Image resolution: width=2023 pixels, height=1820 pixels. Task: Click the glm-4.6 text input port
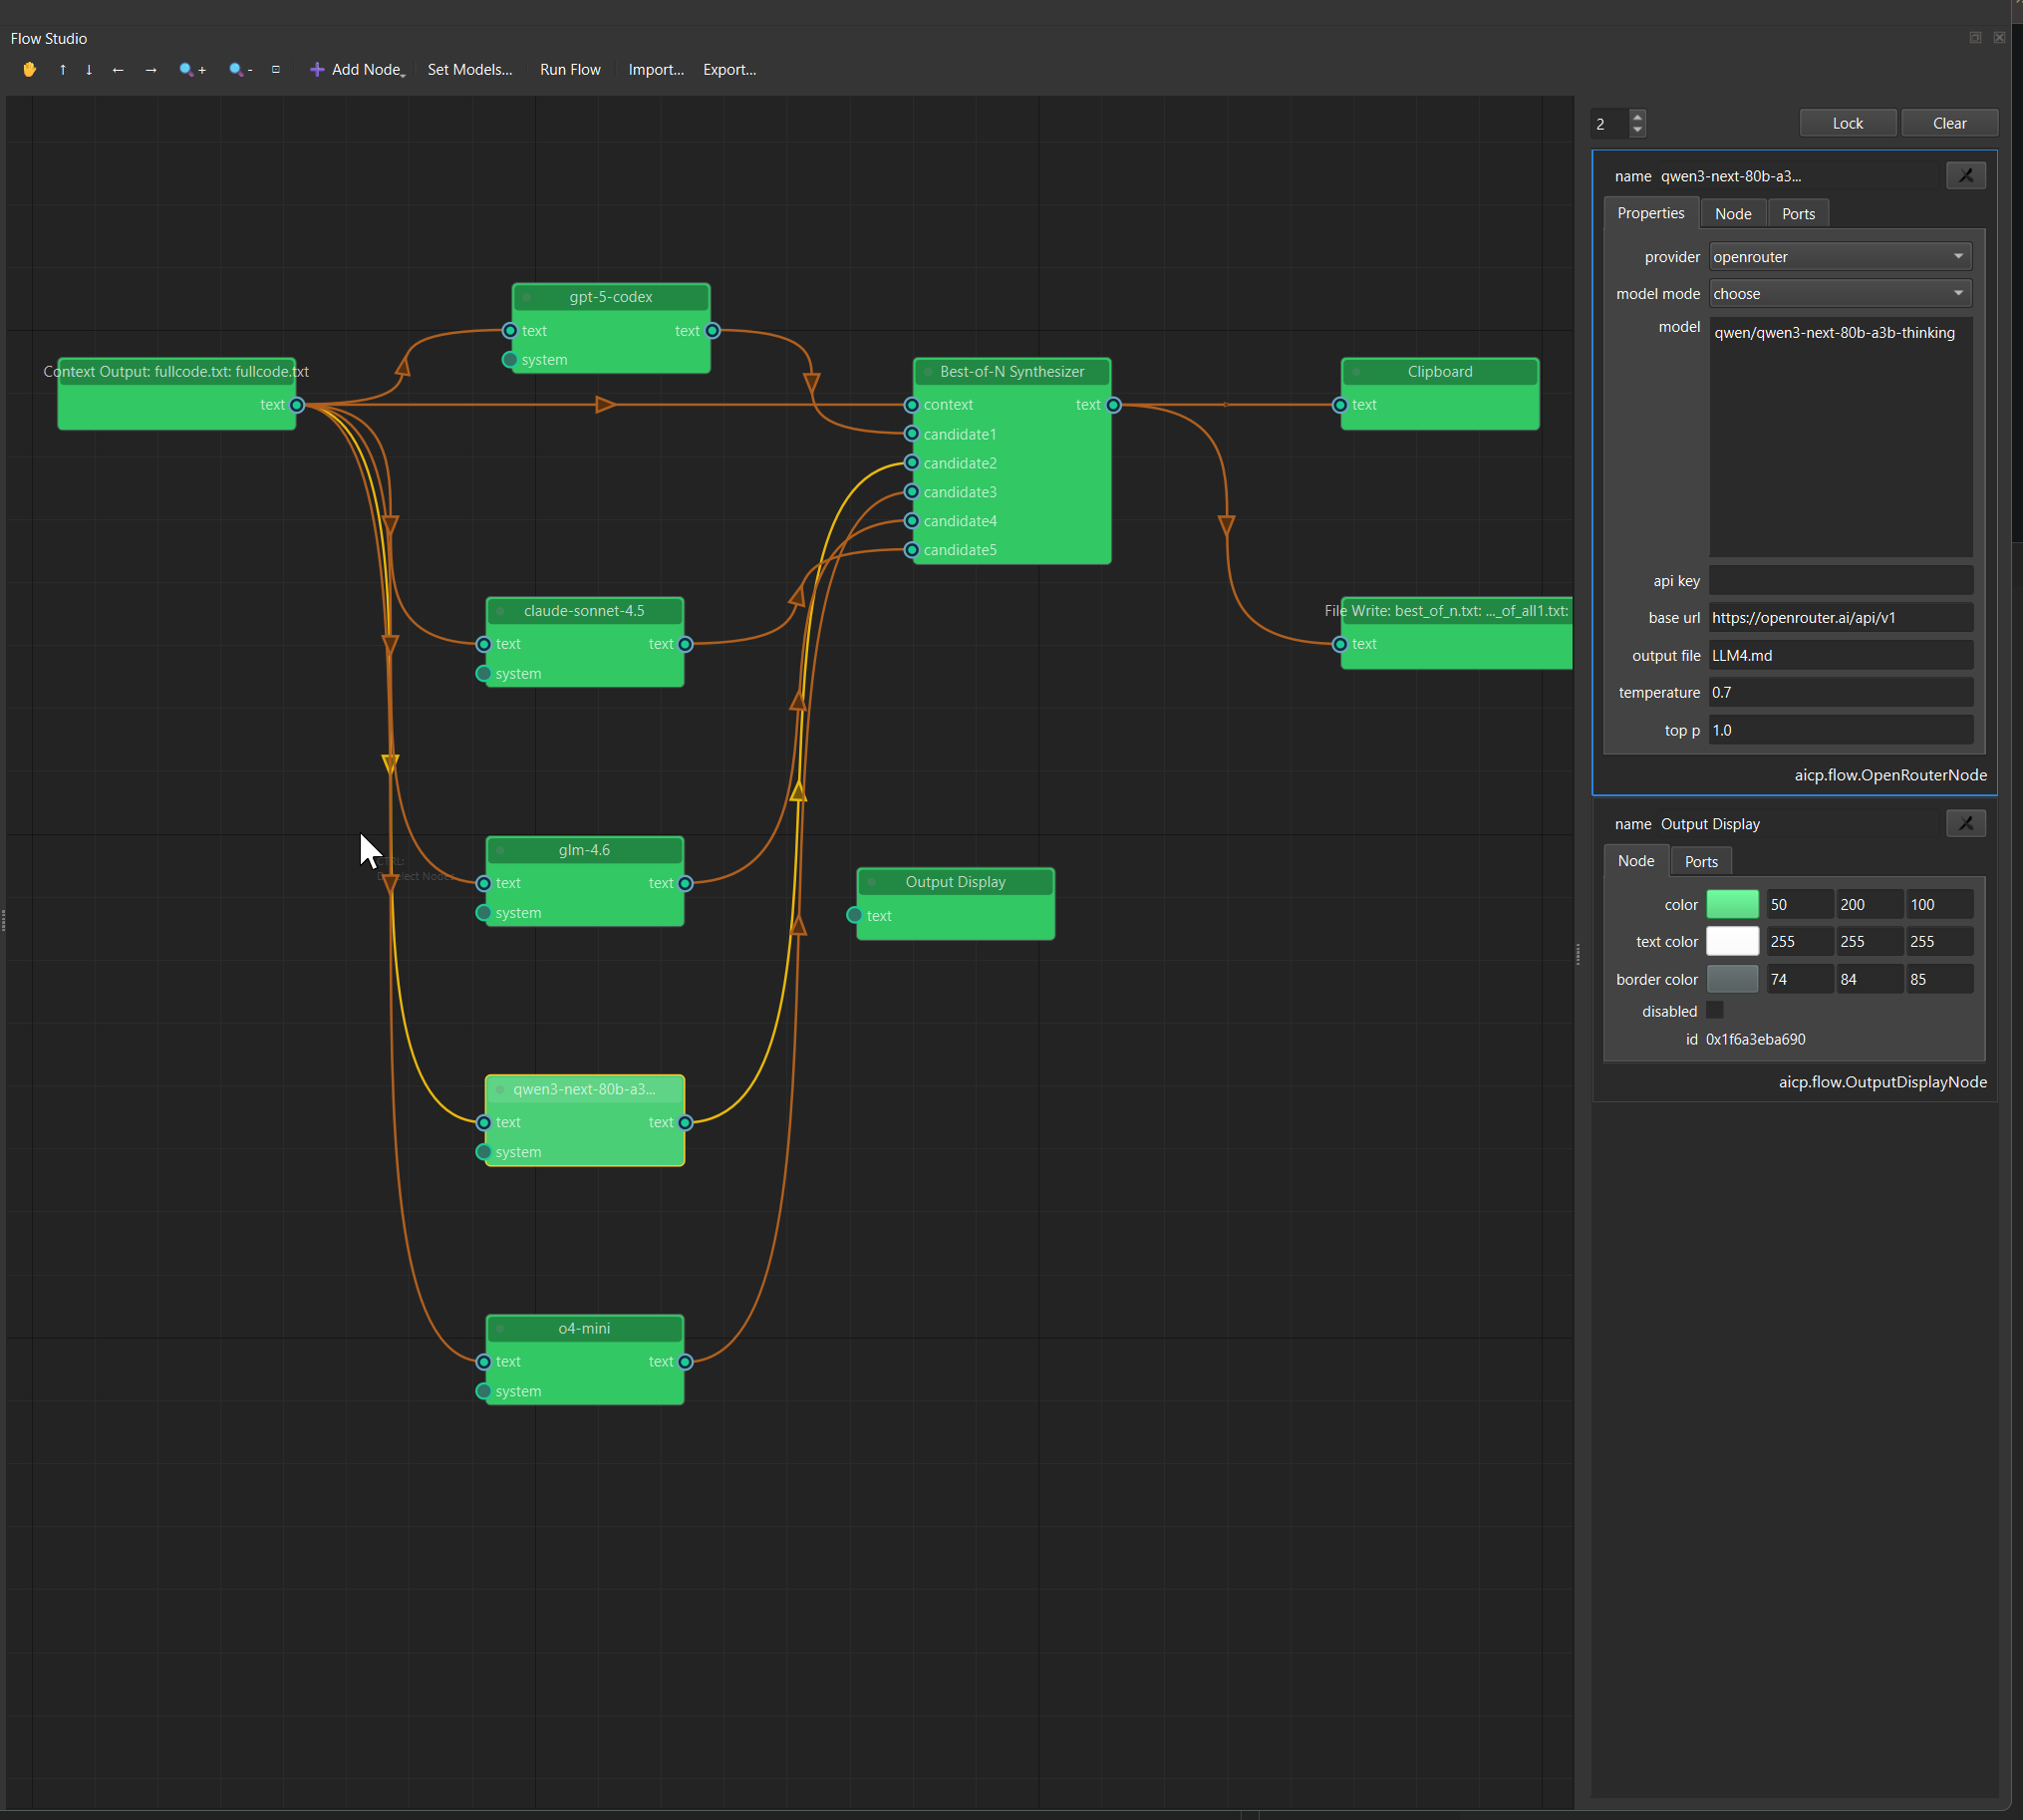tap(484, 884)
